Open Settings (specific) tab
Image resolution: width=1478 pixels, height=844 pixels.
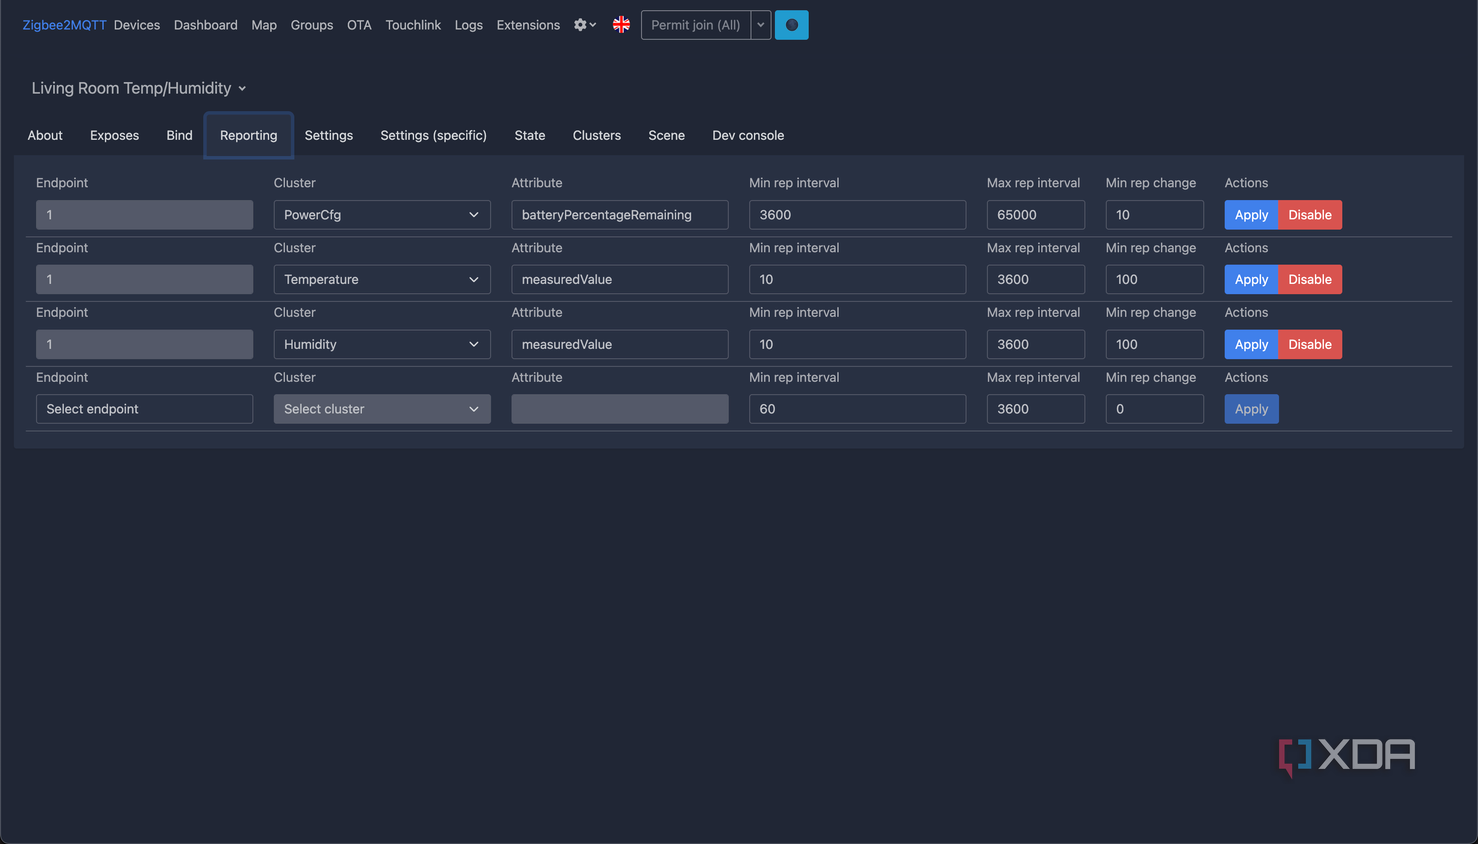(x=434, y=135)
